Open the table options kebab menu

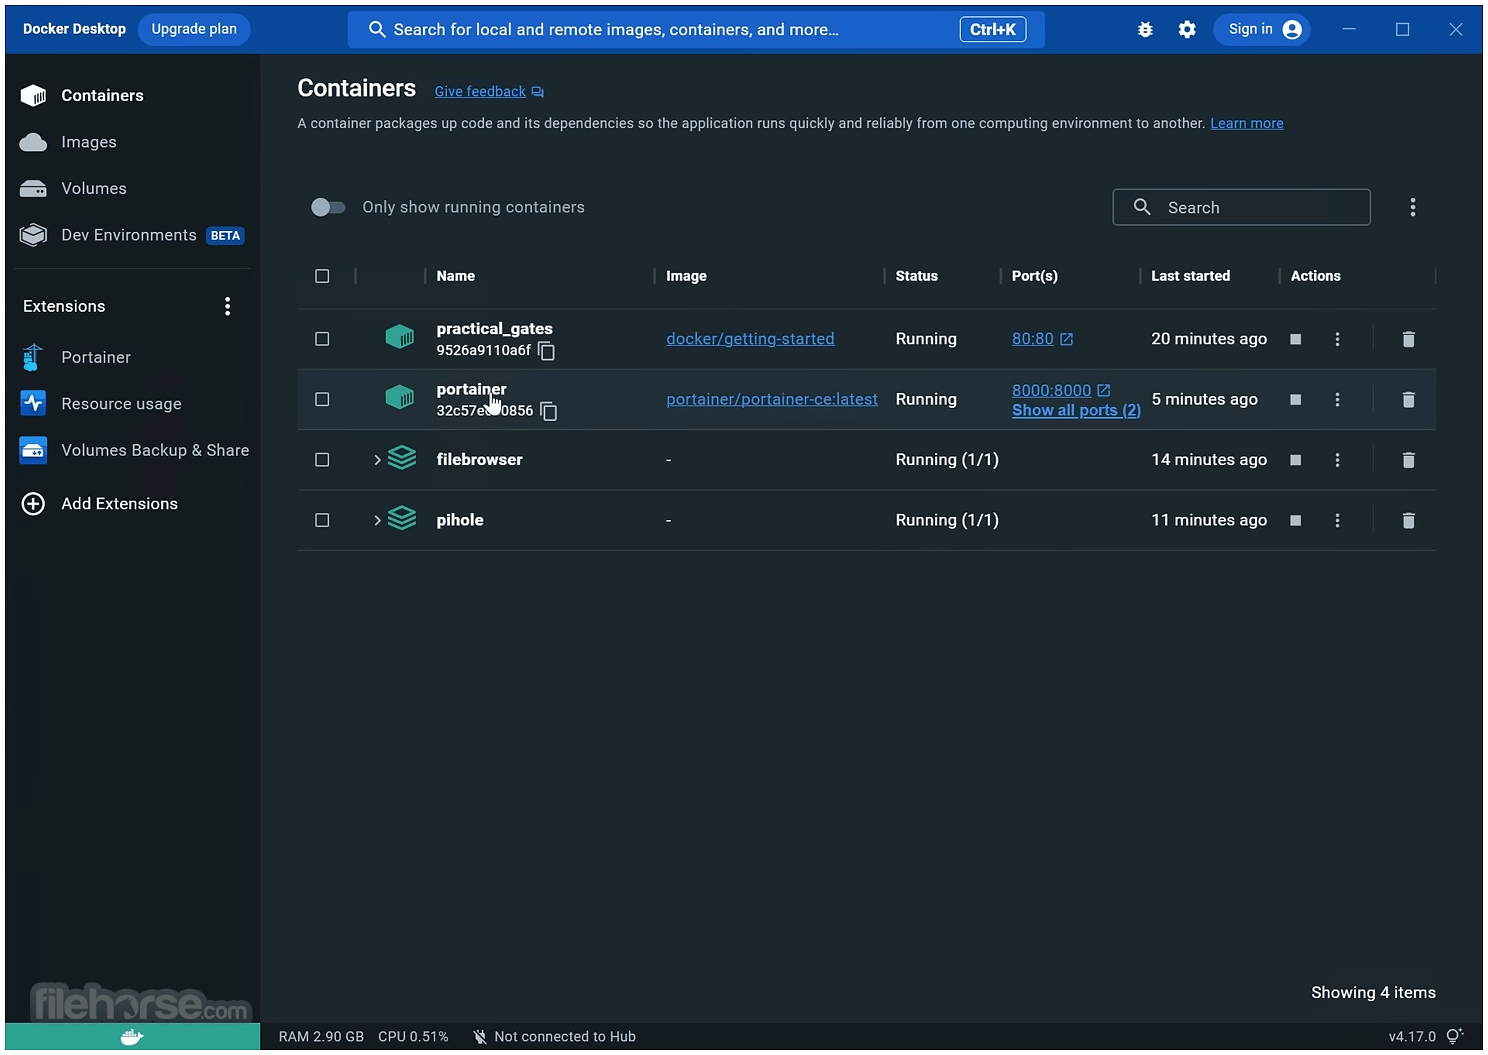click(x=1412, y=207)
